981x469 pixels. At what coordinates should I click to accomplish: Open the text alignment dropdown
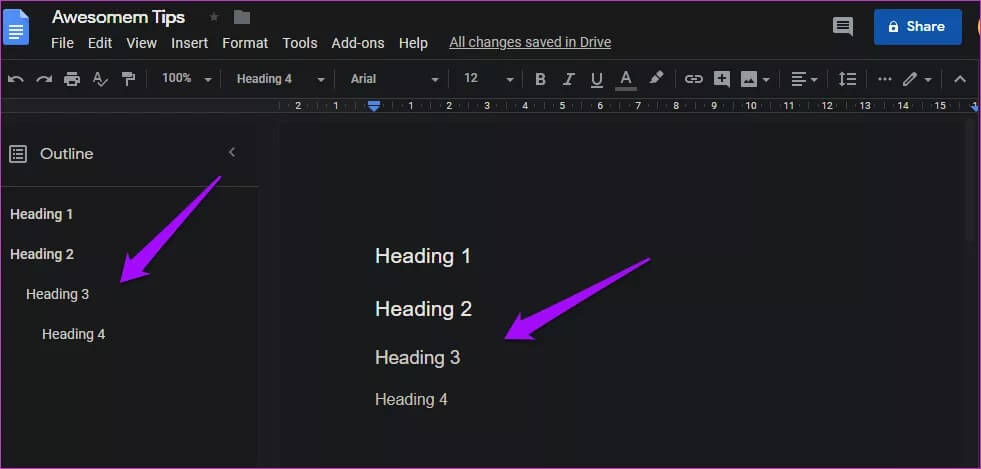tap(805, 79)
